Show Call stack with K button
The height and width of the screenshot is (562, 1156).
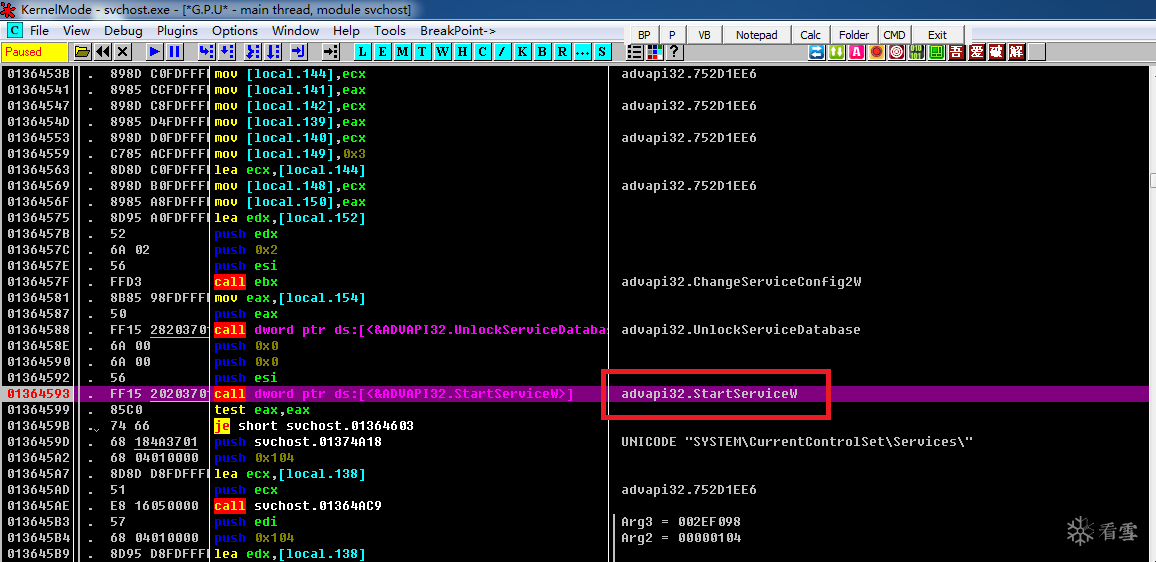pos(522,52)
